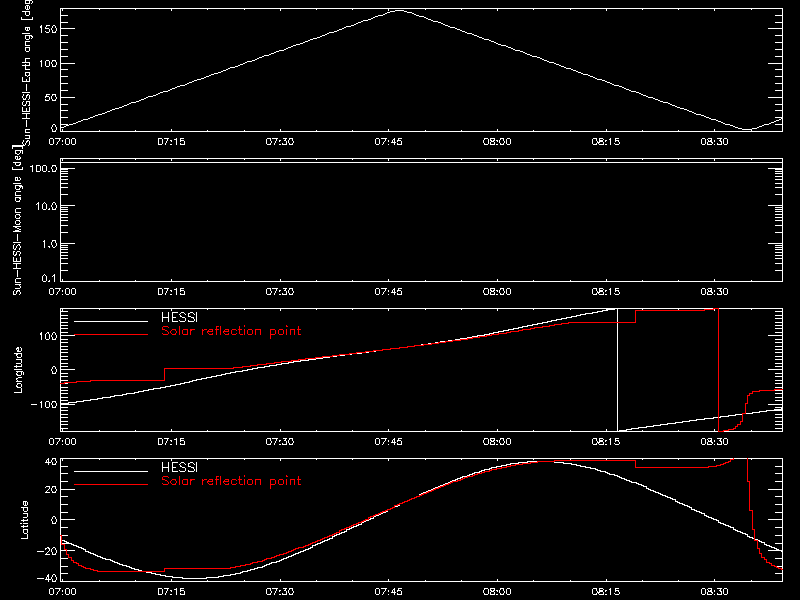This screenshot has height=600, width=800.
Task: Click the Sun-HESSI-Moon angle [deg] axis title
Action: [x=18, y=220]
